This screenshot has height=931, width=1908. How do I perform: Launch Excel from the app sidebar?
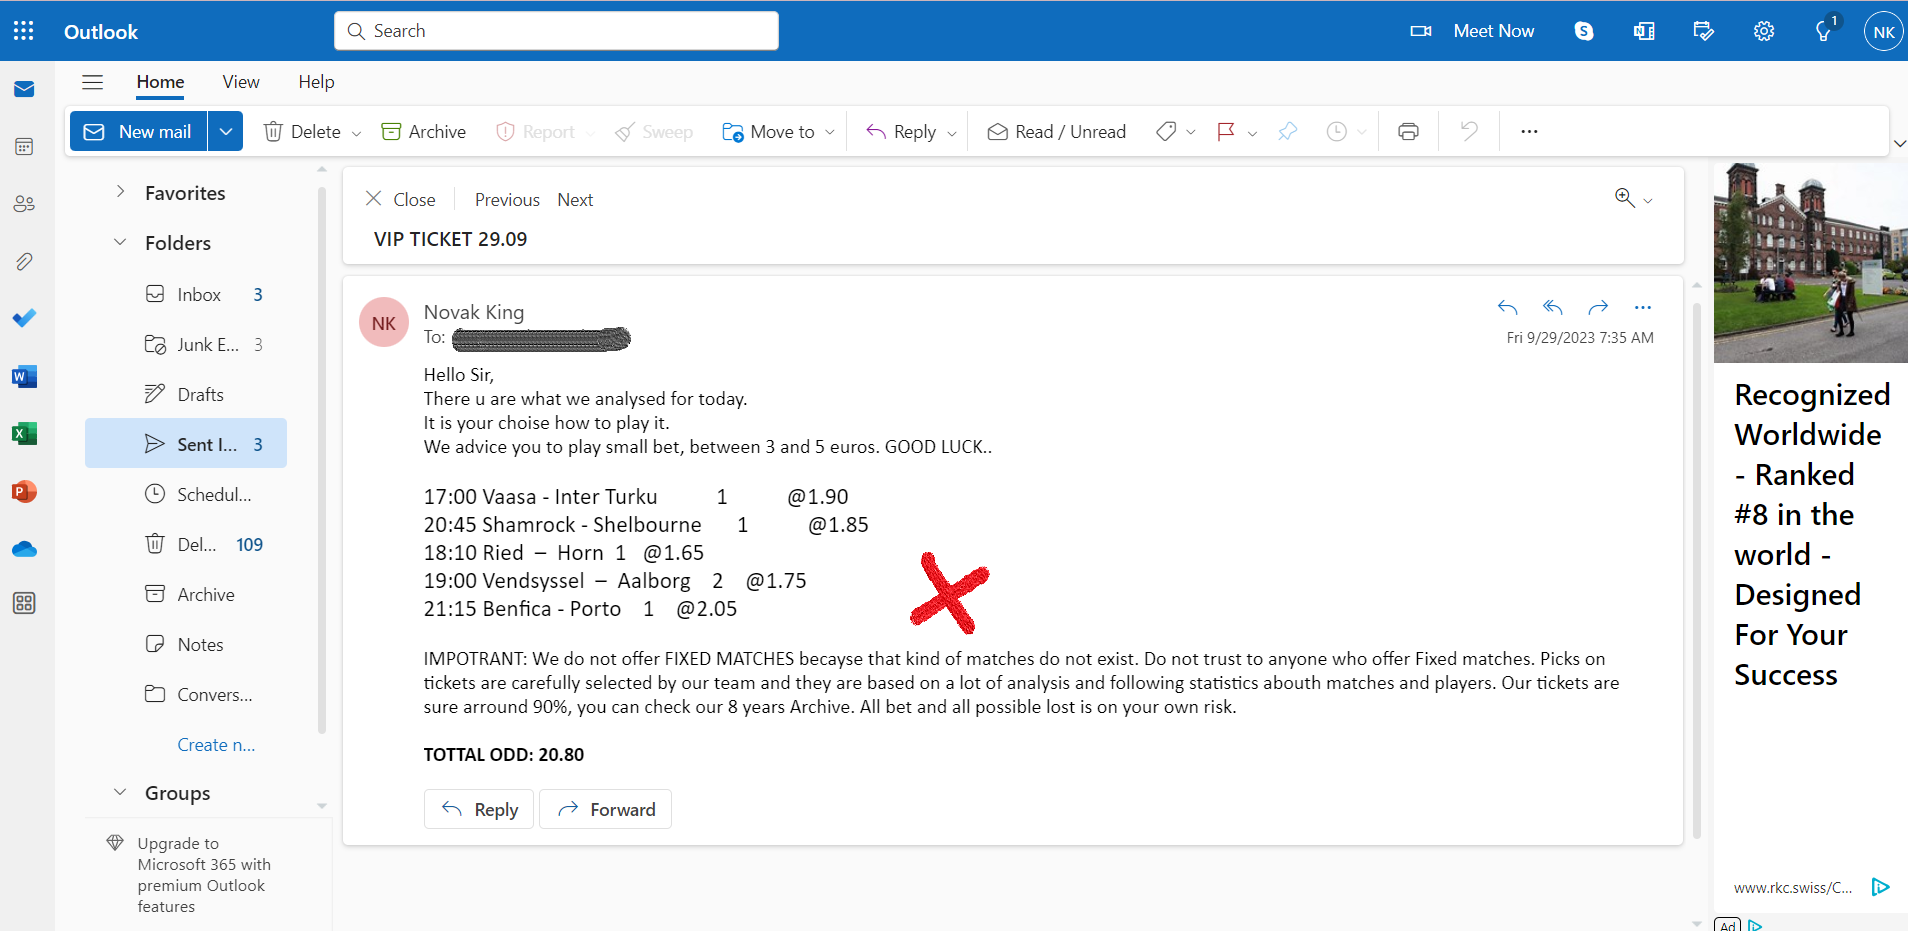[x=24, y=433]
